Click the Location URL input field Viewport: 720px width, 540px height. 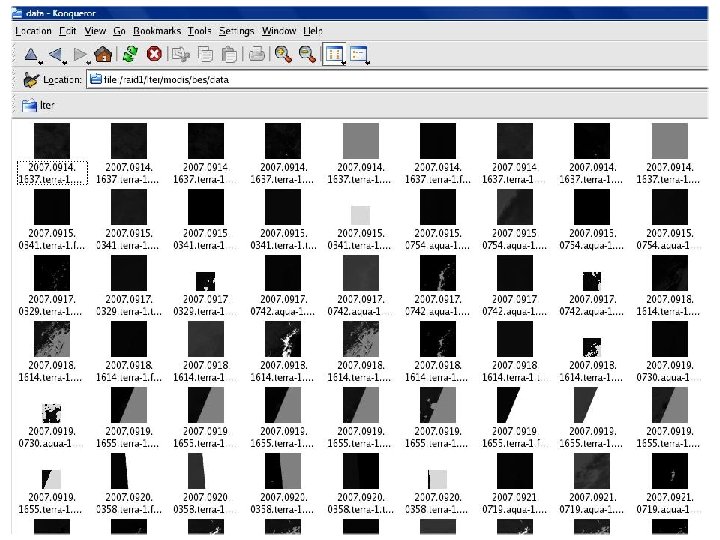(x=398, y=79)
